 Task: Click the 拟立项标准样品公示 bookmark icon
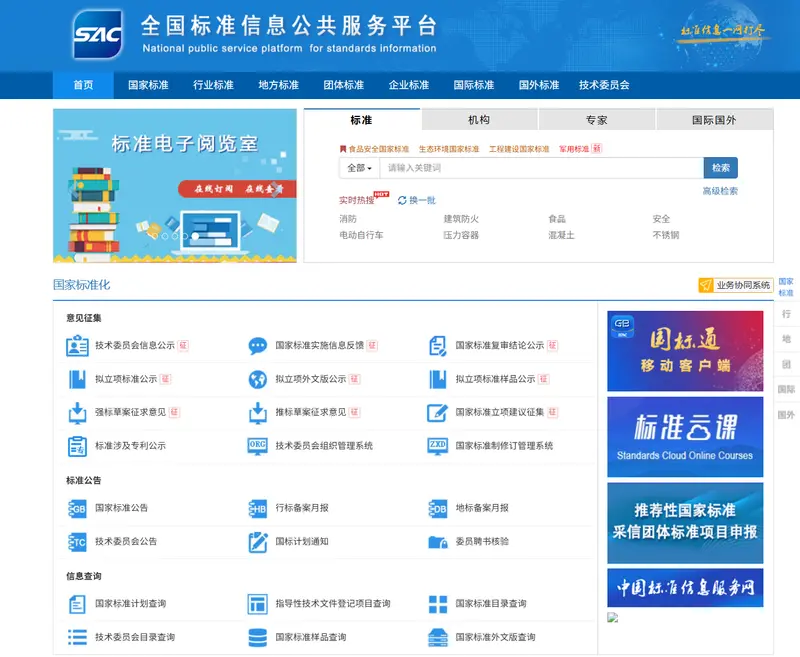(438, 380)
